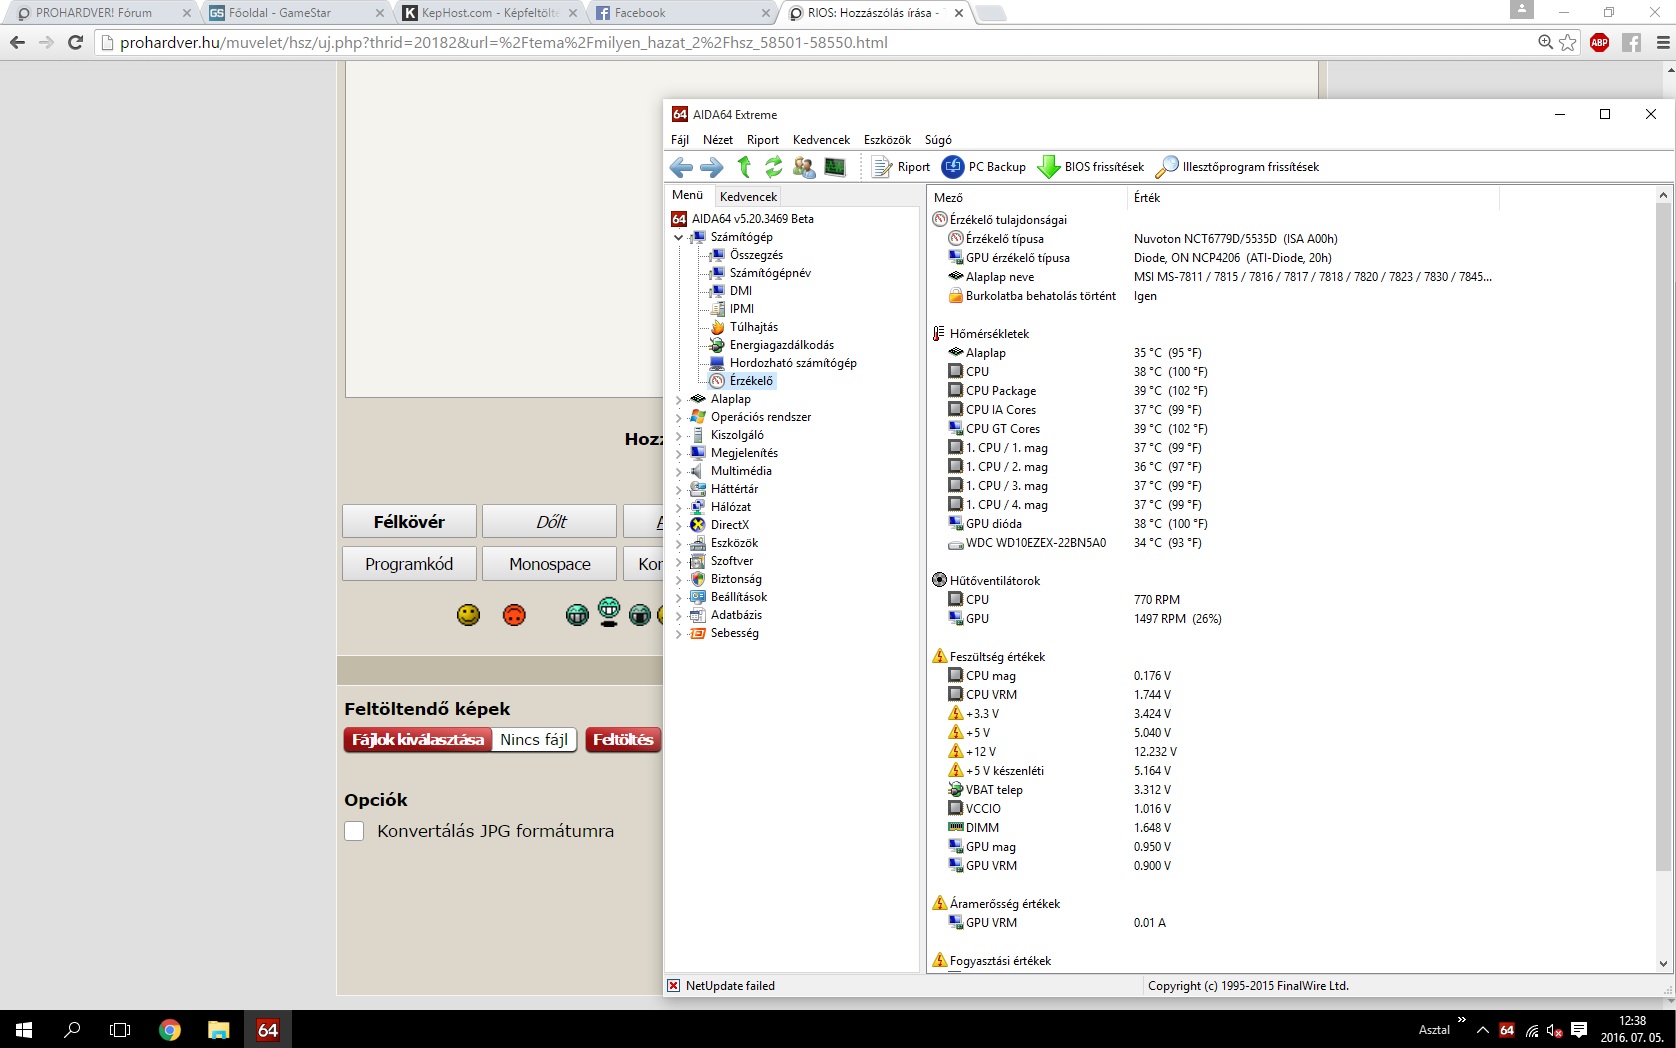Expand the Megjelenítés tree node
Screen dimensions: 1676x1048
(x=679, y=454)
